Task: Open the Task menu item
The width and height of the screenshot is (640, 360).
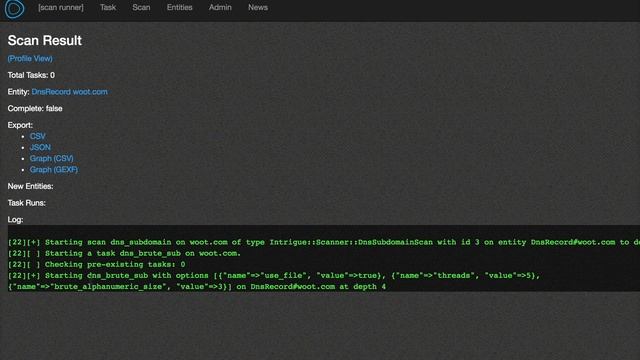Action: tap(108, 7)
